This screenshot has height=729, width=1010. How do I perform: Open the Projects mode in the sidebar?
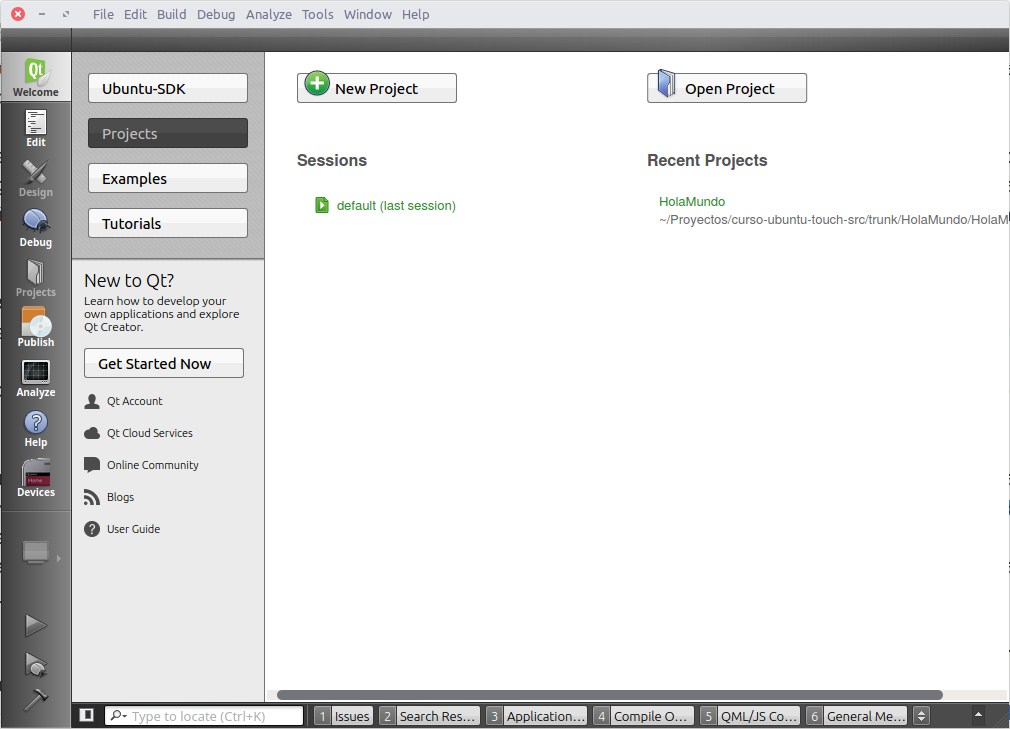35,278
